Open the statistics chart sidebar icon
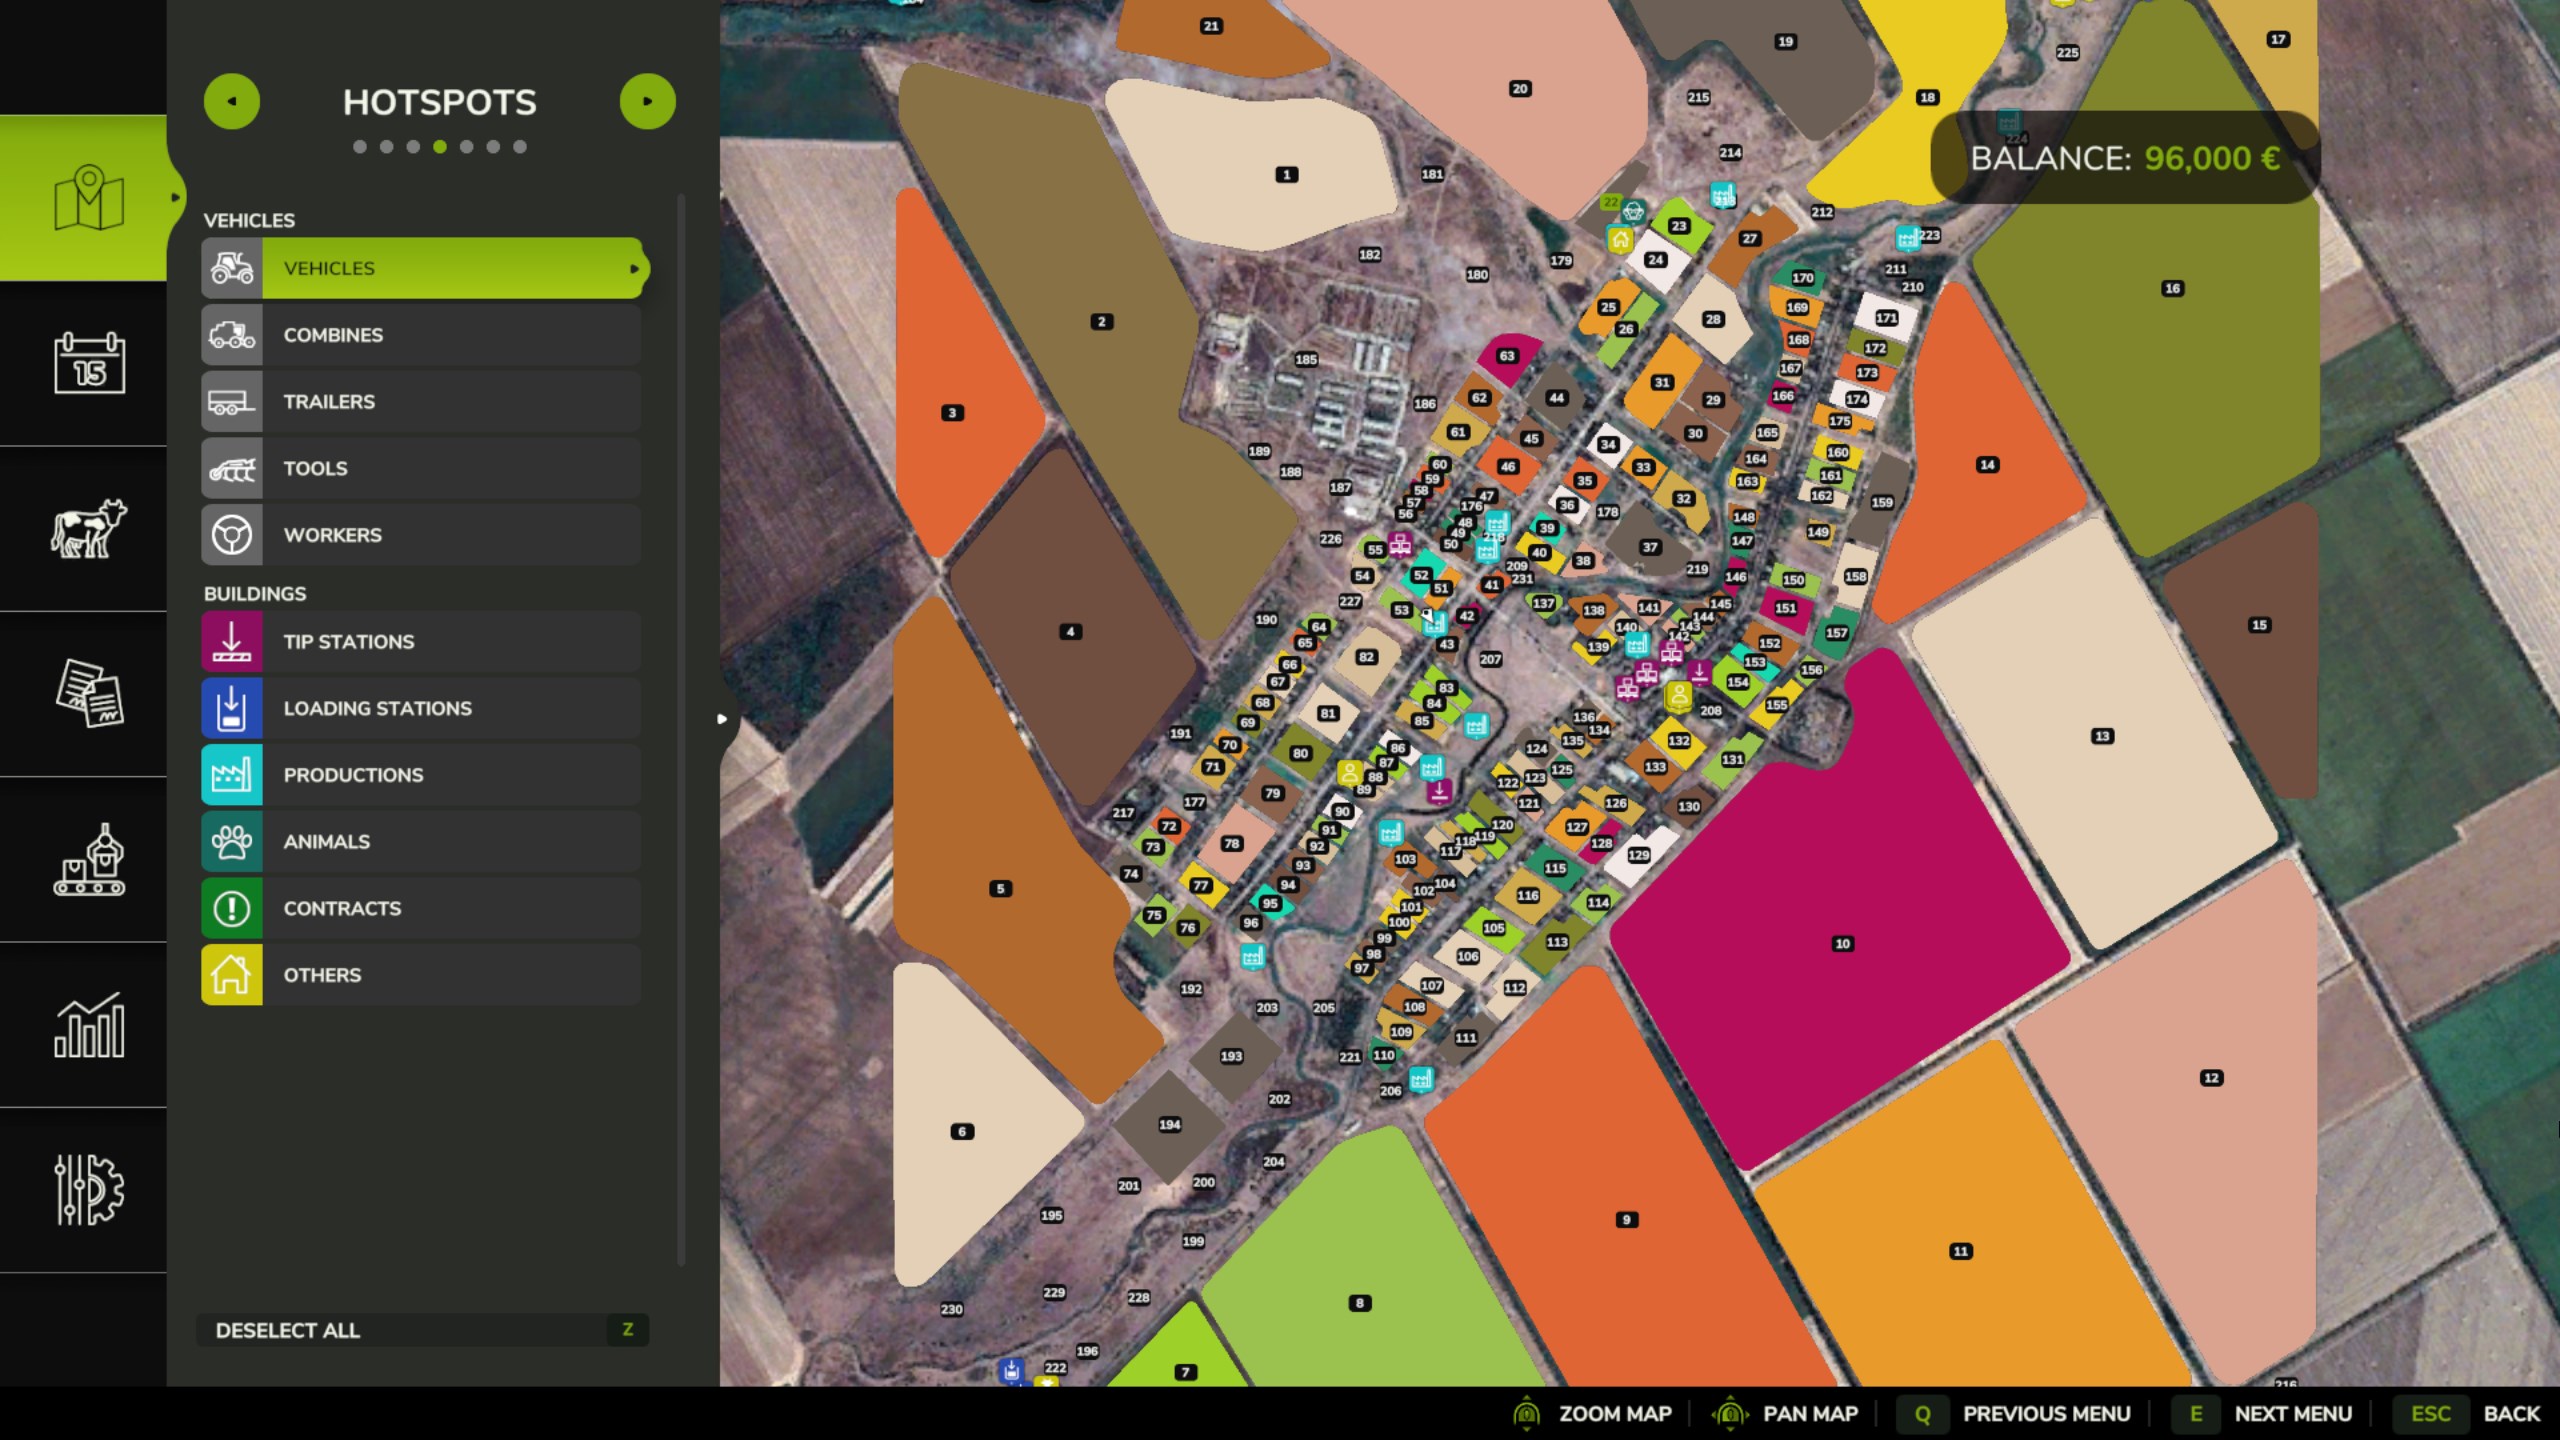This screenshot has height=1440, width=2560. 89,1025
